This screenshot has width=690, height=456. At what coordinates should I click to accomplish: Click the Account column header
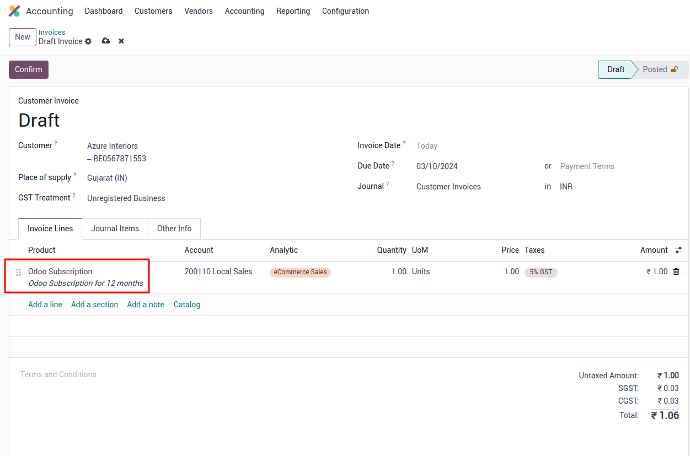coord(198,250)
